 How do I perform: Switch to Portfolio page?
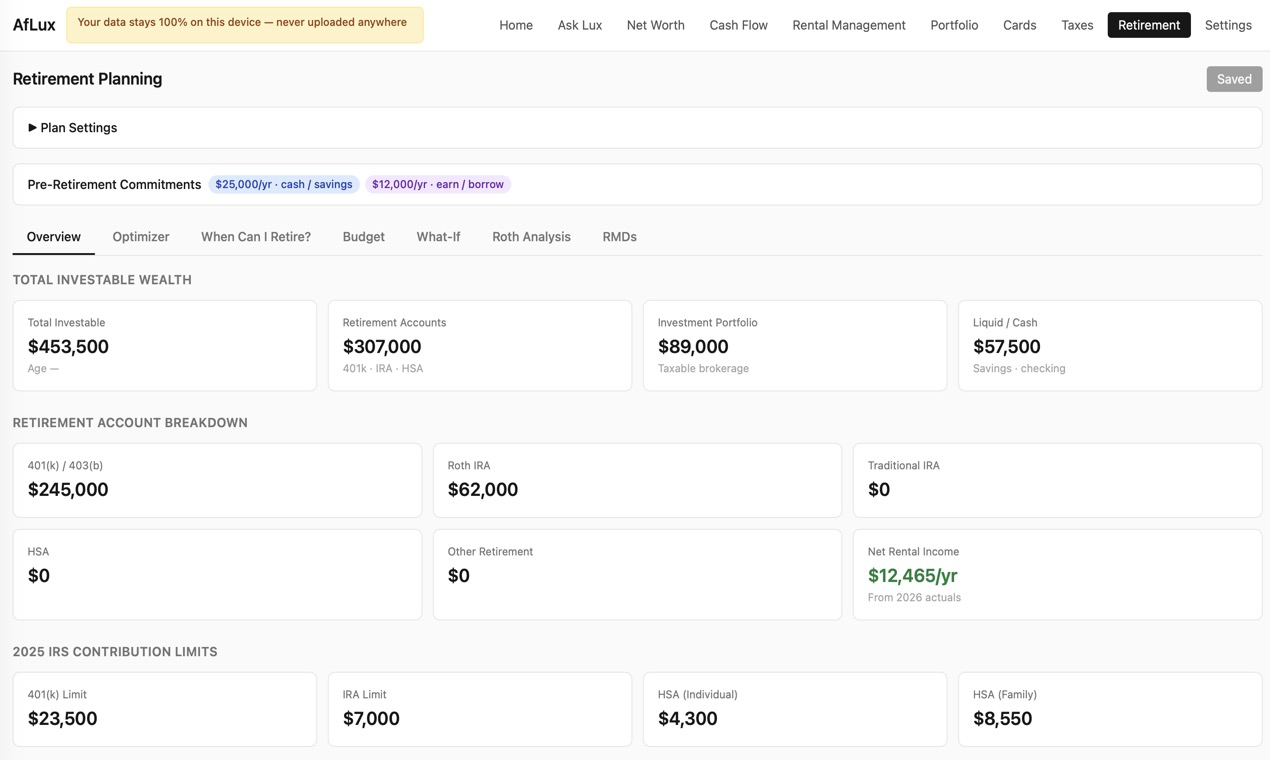point(954,25)
